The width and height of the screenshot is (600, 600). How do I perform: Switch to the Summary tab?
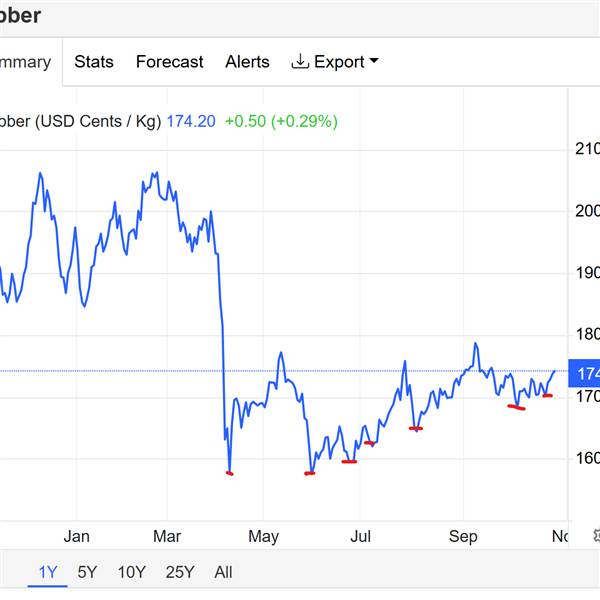pos(25,62)
